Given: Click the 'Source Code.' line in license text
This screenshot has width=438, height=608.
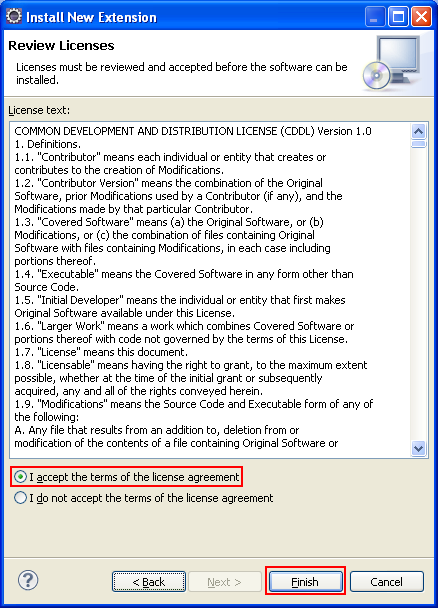Looking at the screenshot, I should click(47, 287).
